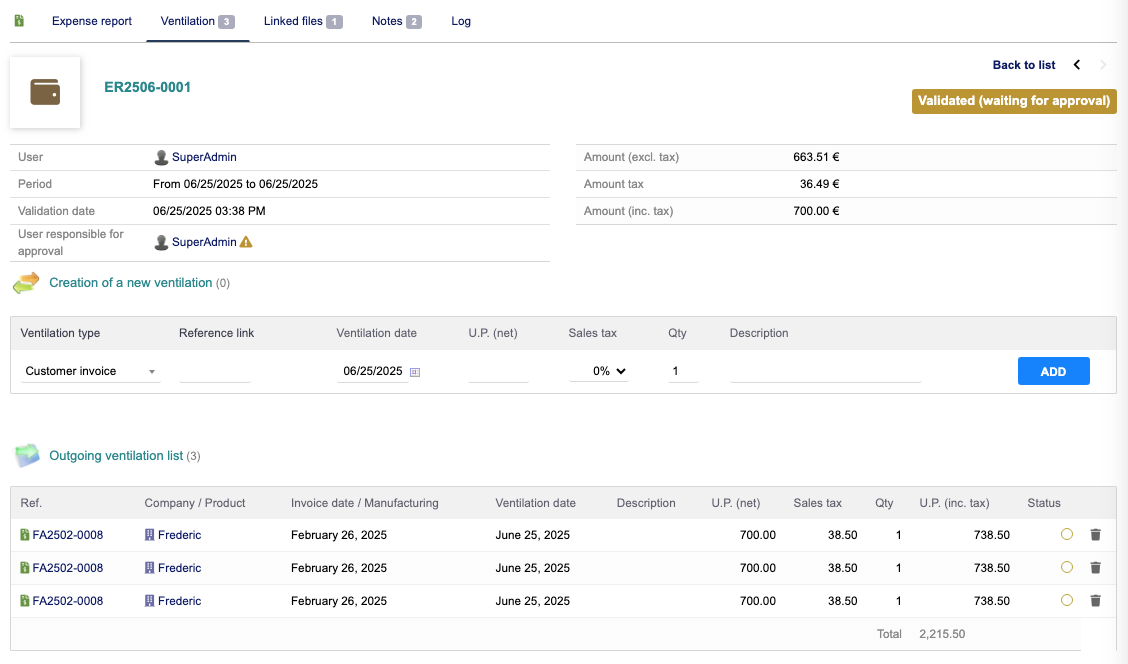Click the status circle in the first row
Image resolution: width=1128 pixels, height=664 pixels.
pos(1067,535)
